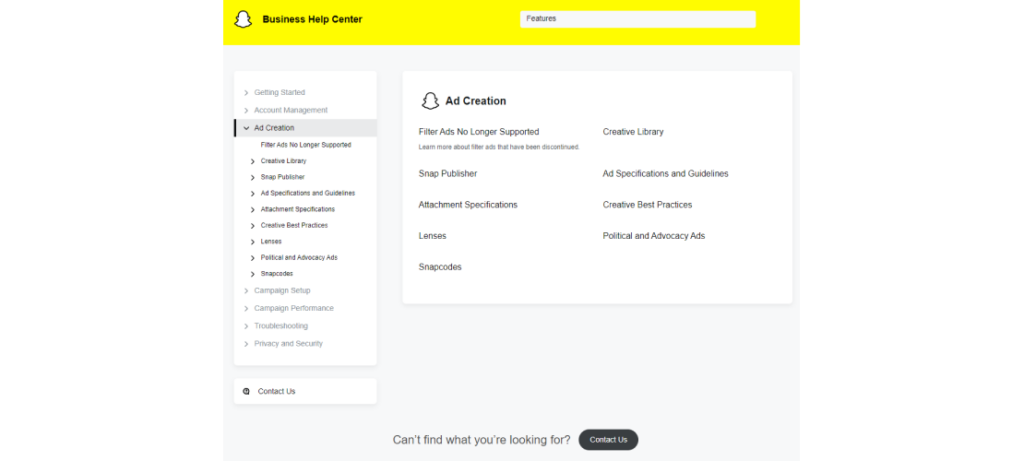Click the search field containing Features
Screen dimensions: 1024x461
637,19
